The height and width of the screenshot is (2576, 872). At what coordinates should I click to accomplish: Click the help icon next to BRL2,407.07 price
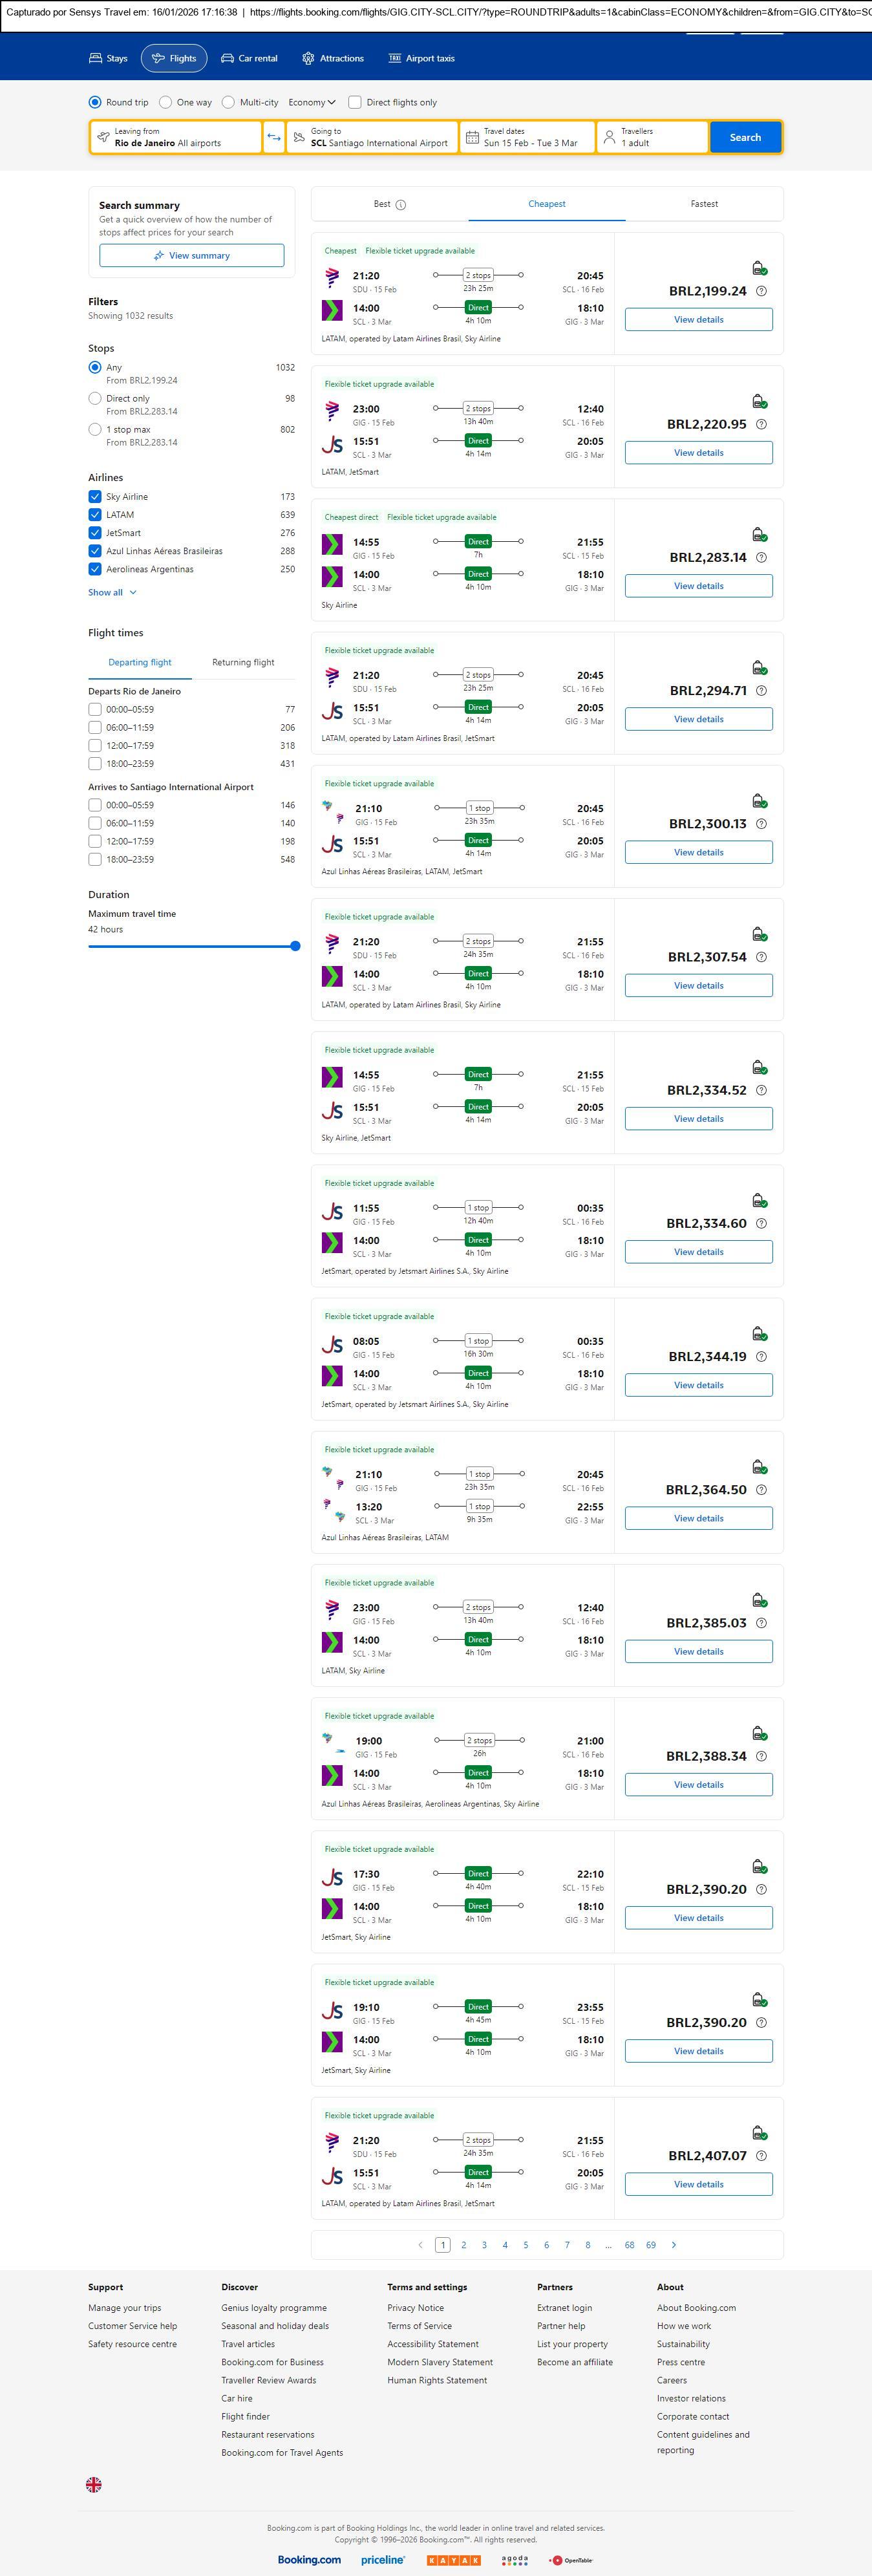(761, 2156)
